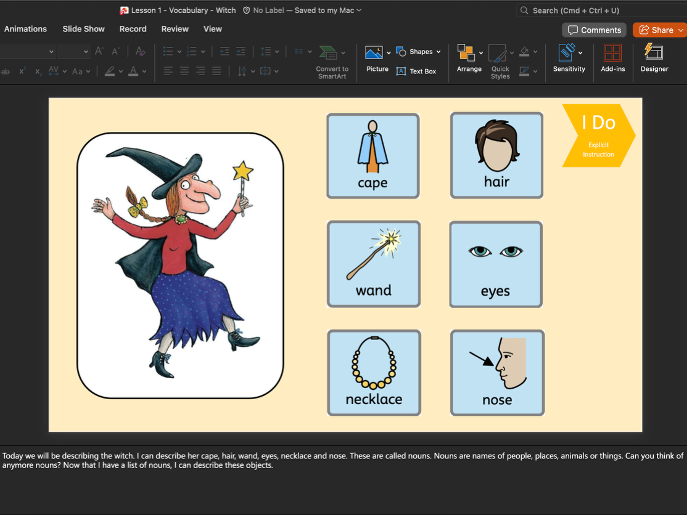Open the Comments pane
687x516 pixels.
594,30
